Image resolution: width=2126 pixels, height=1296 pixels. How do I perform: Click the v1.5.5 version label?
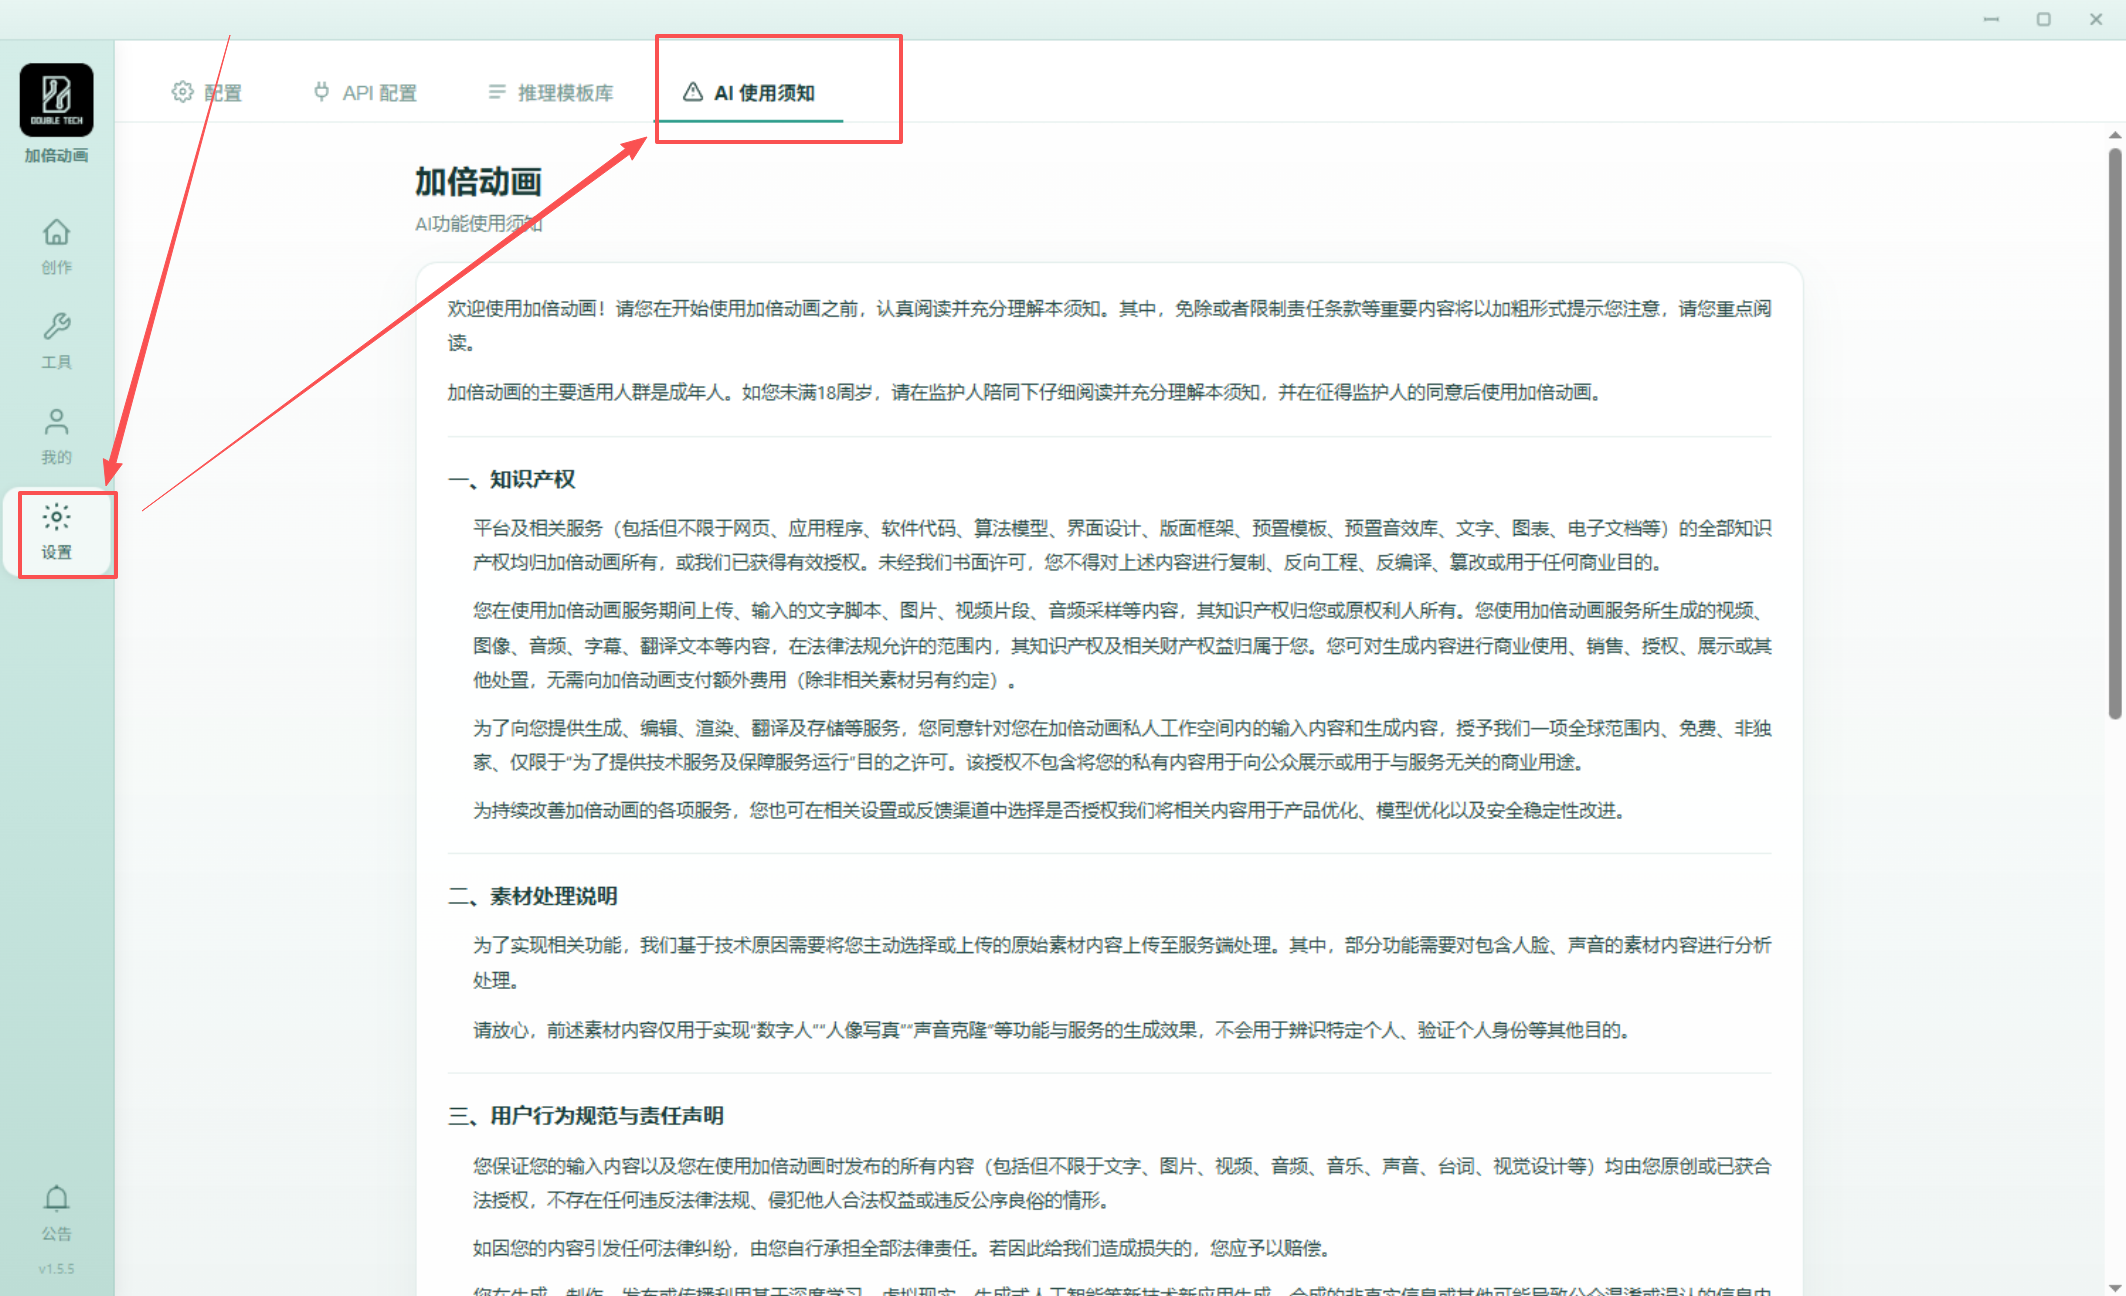(56, 1269)
